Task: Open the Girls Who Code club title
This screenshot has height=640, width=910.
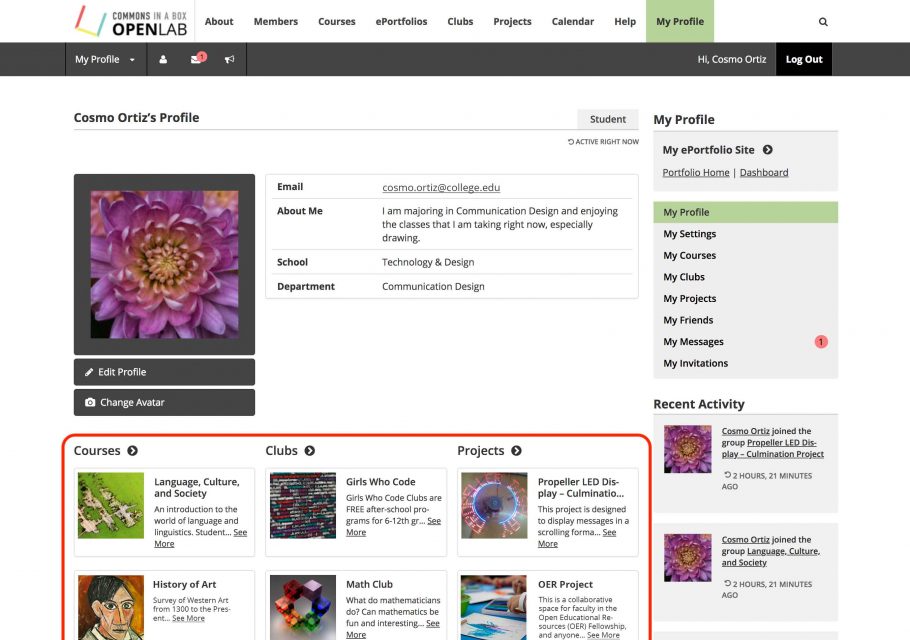Action: (381, 482)
